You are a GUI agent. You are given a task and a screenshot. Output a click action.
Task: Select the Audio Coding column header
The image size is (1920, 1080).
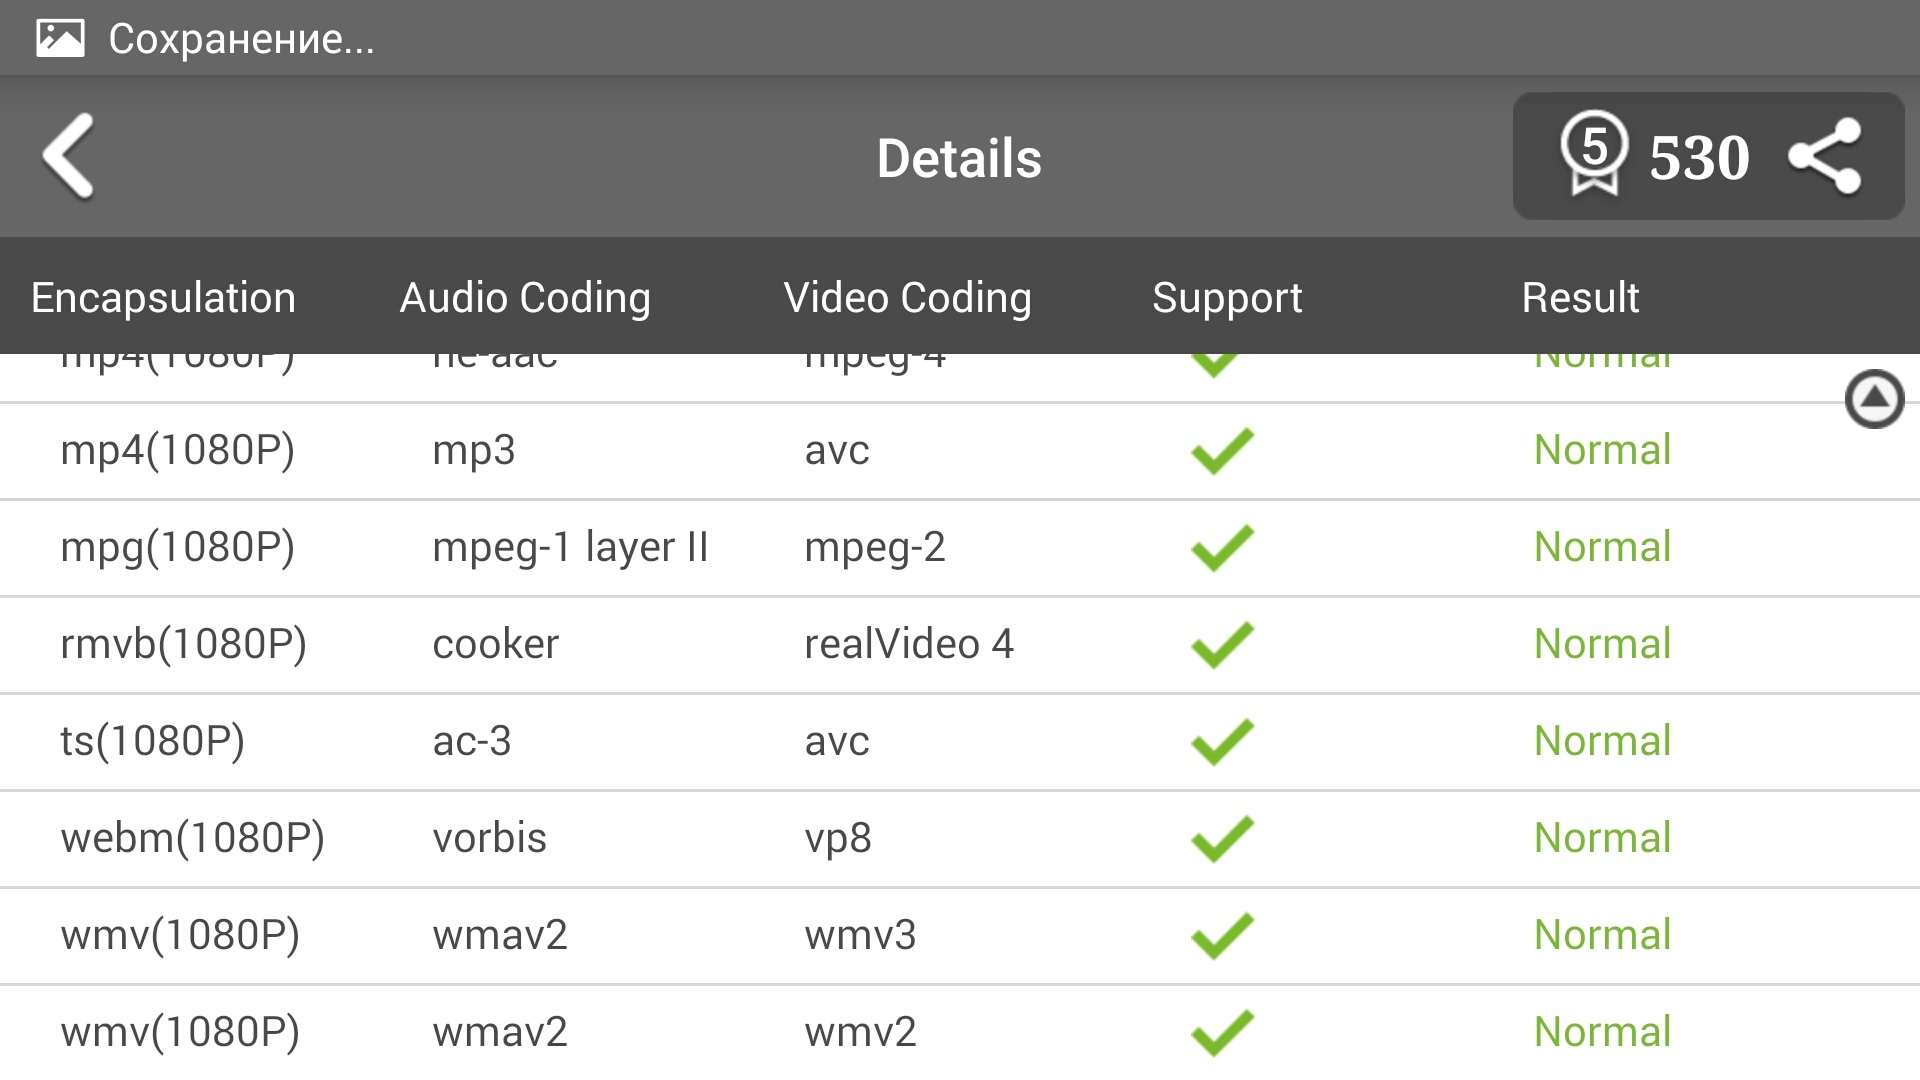click(x=525, y=298)
